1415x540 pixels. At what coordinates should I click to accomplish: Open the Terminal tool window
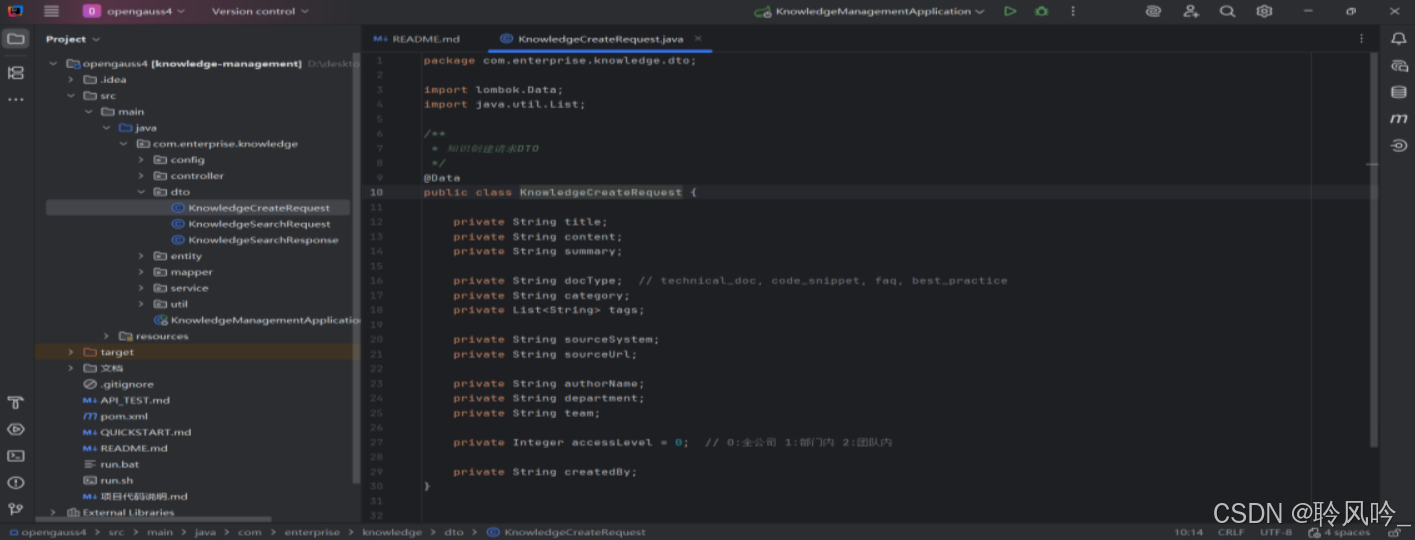tap(15, 456)
